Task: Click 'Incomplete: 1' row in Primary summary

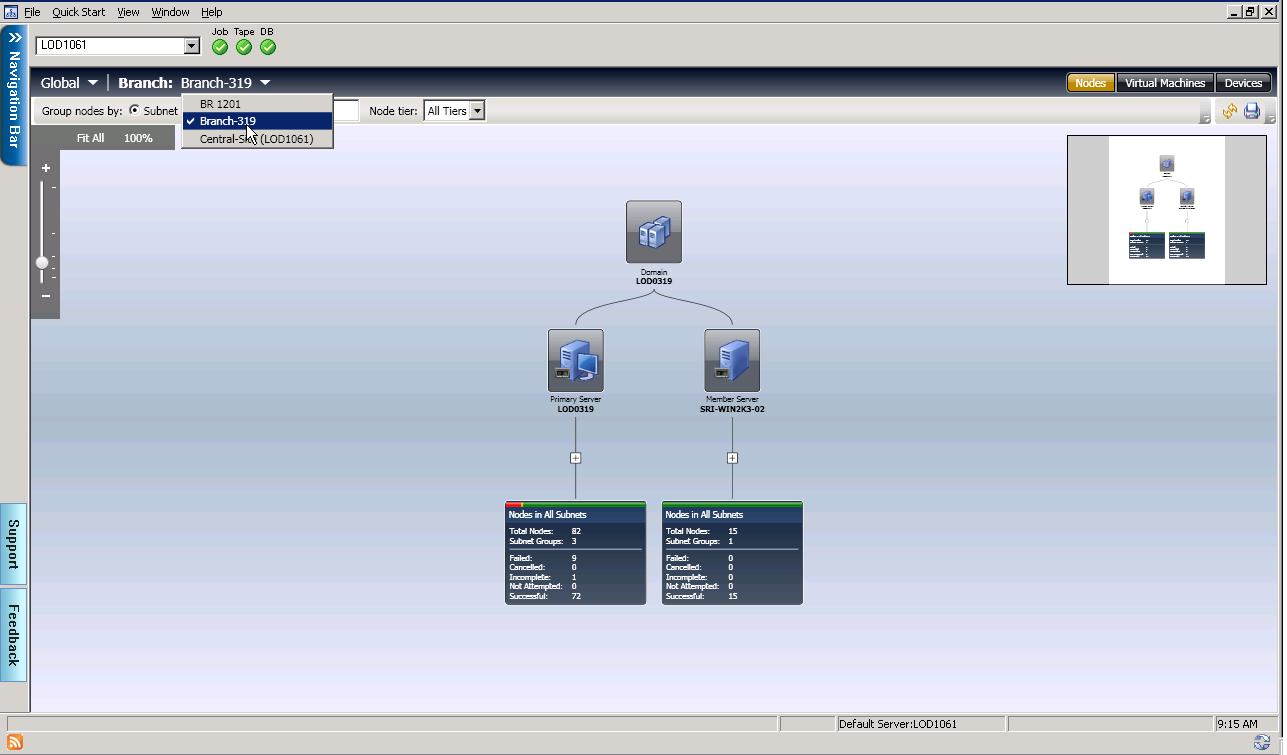Action: (543, 577)
